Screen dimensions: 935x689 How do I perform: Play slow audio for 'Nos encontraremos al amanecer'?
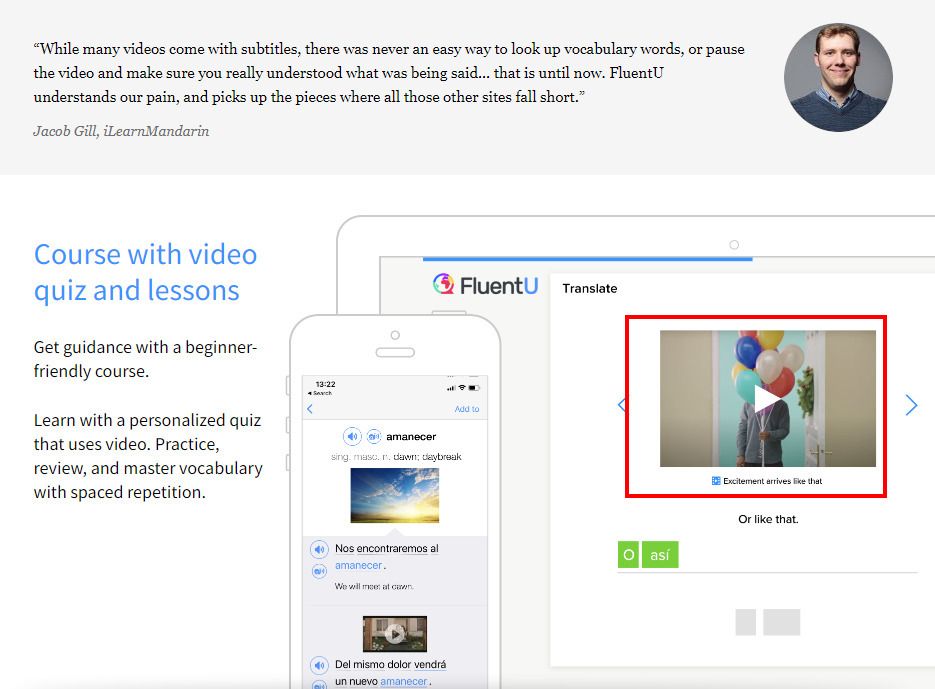coord(320,571)
